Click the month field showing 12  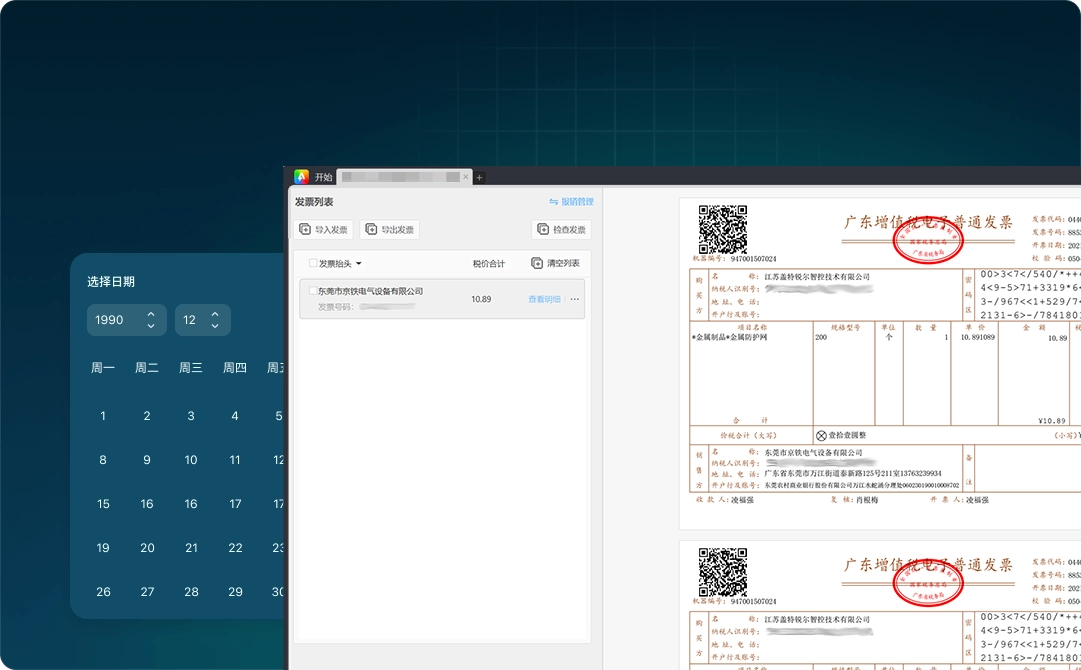click(203, 320)
